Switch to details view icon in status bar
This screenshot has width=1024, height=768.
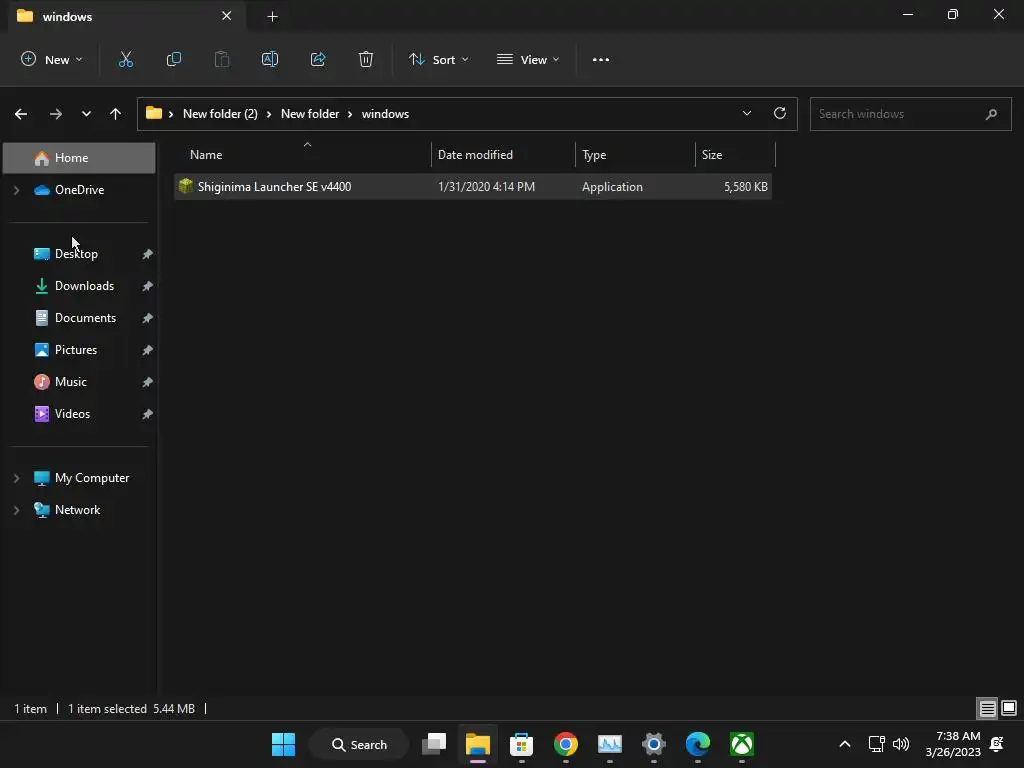[987, 708]
